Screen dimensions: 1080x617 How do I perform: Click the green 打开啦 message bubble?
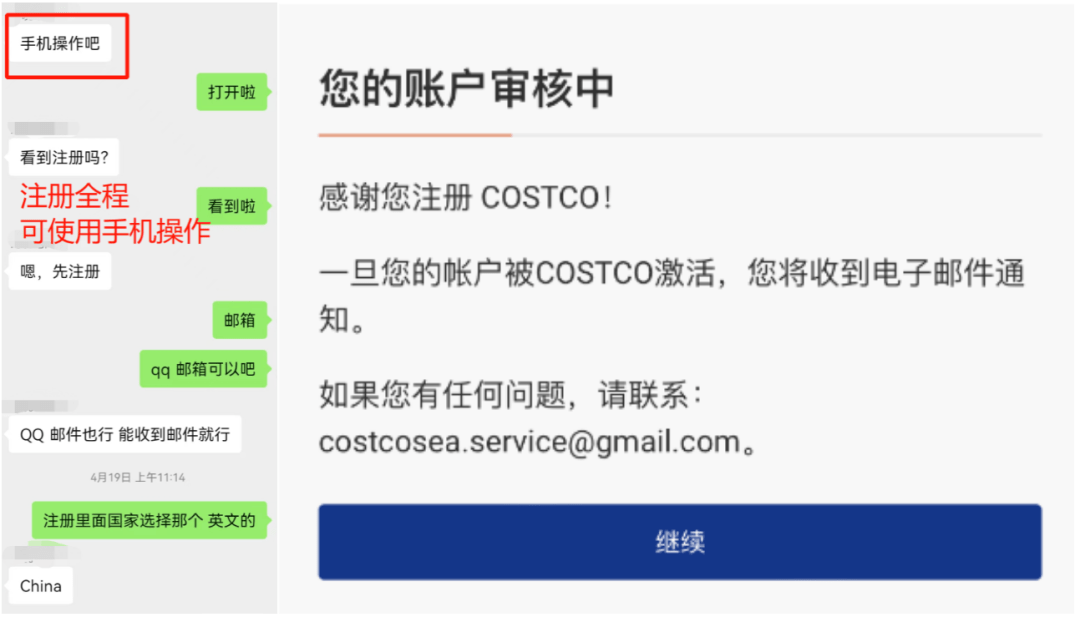pos(232,92)
